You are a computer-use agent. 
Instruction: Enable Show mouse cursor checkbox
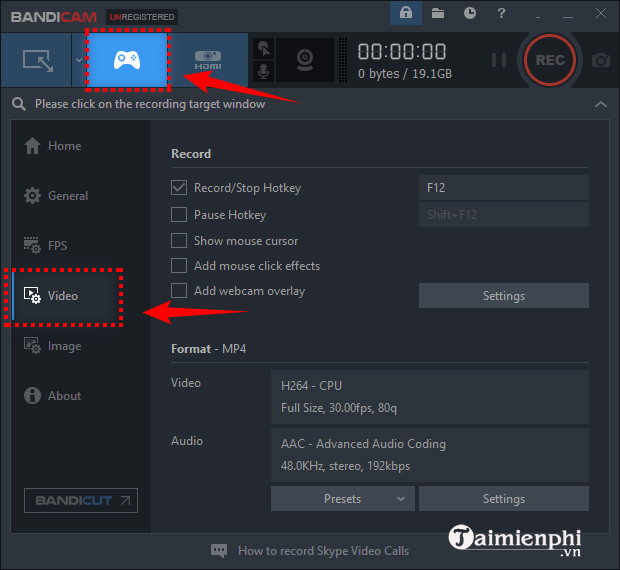click(x=179, y=240)
